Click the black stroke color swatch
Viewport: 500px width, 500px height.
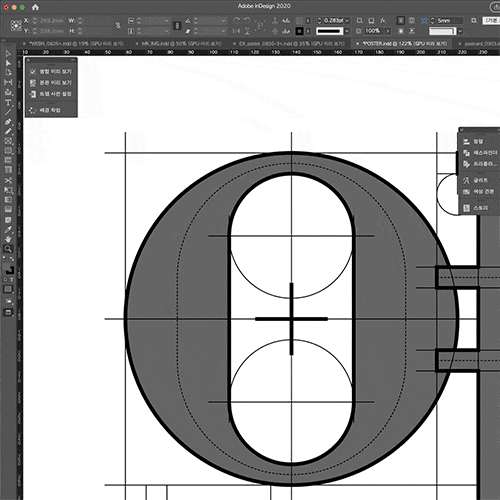point(299,31)
